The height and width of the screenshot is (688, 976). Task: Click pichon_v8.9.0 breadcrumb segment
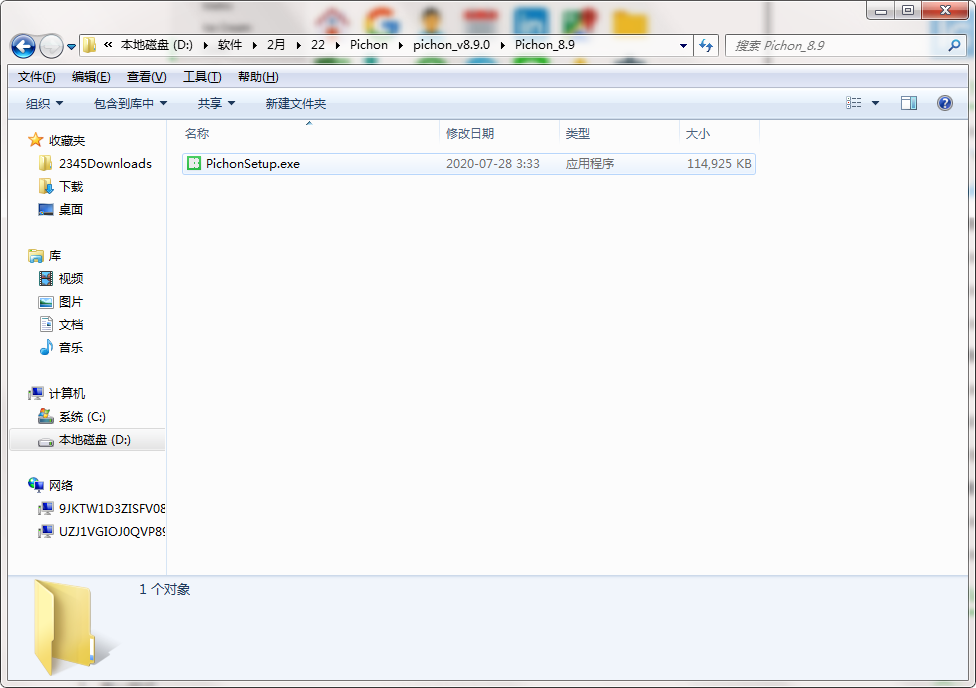point(451,45)
